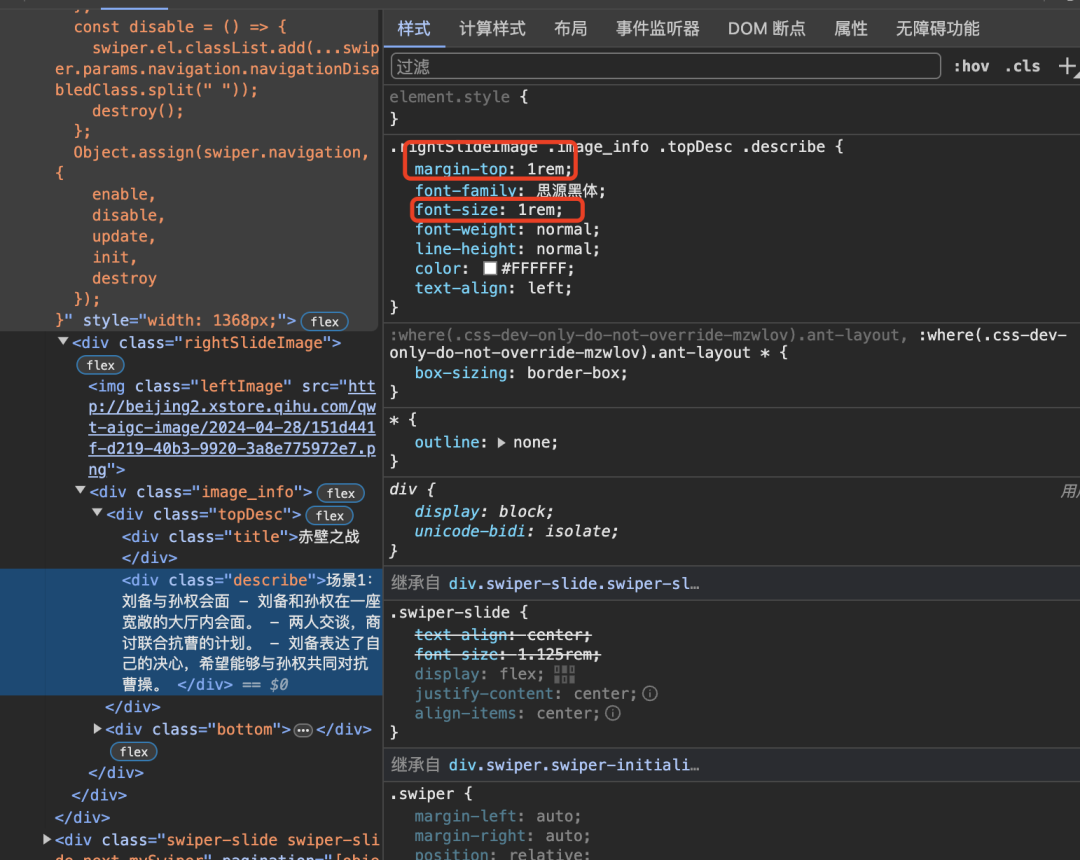Toggle flex badge on image_info div
This screenshot has width=1080, height=860.
coord(340,492)
